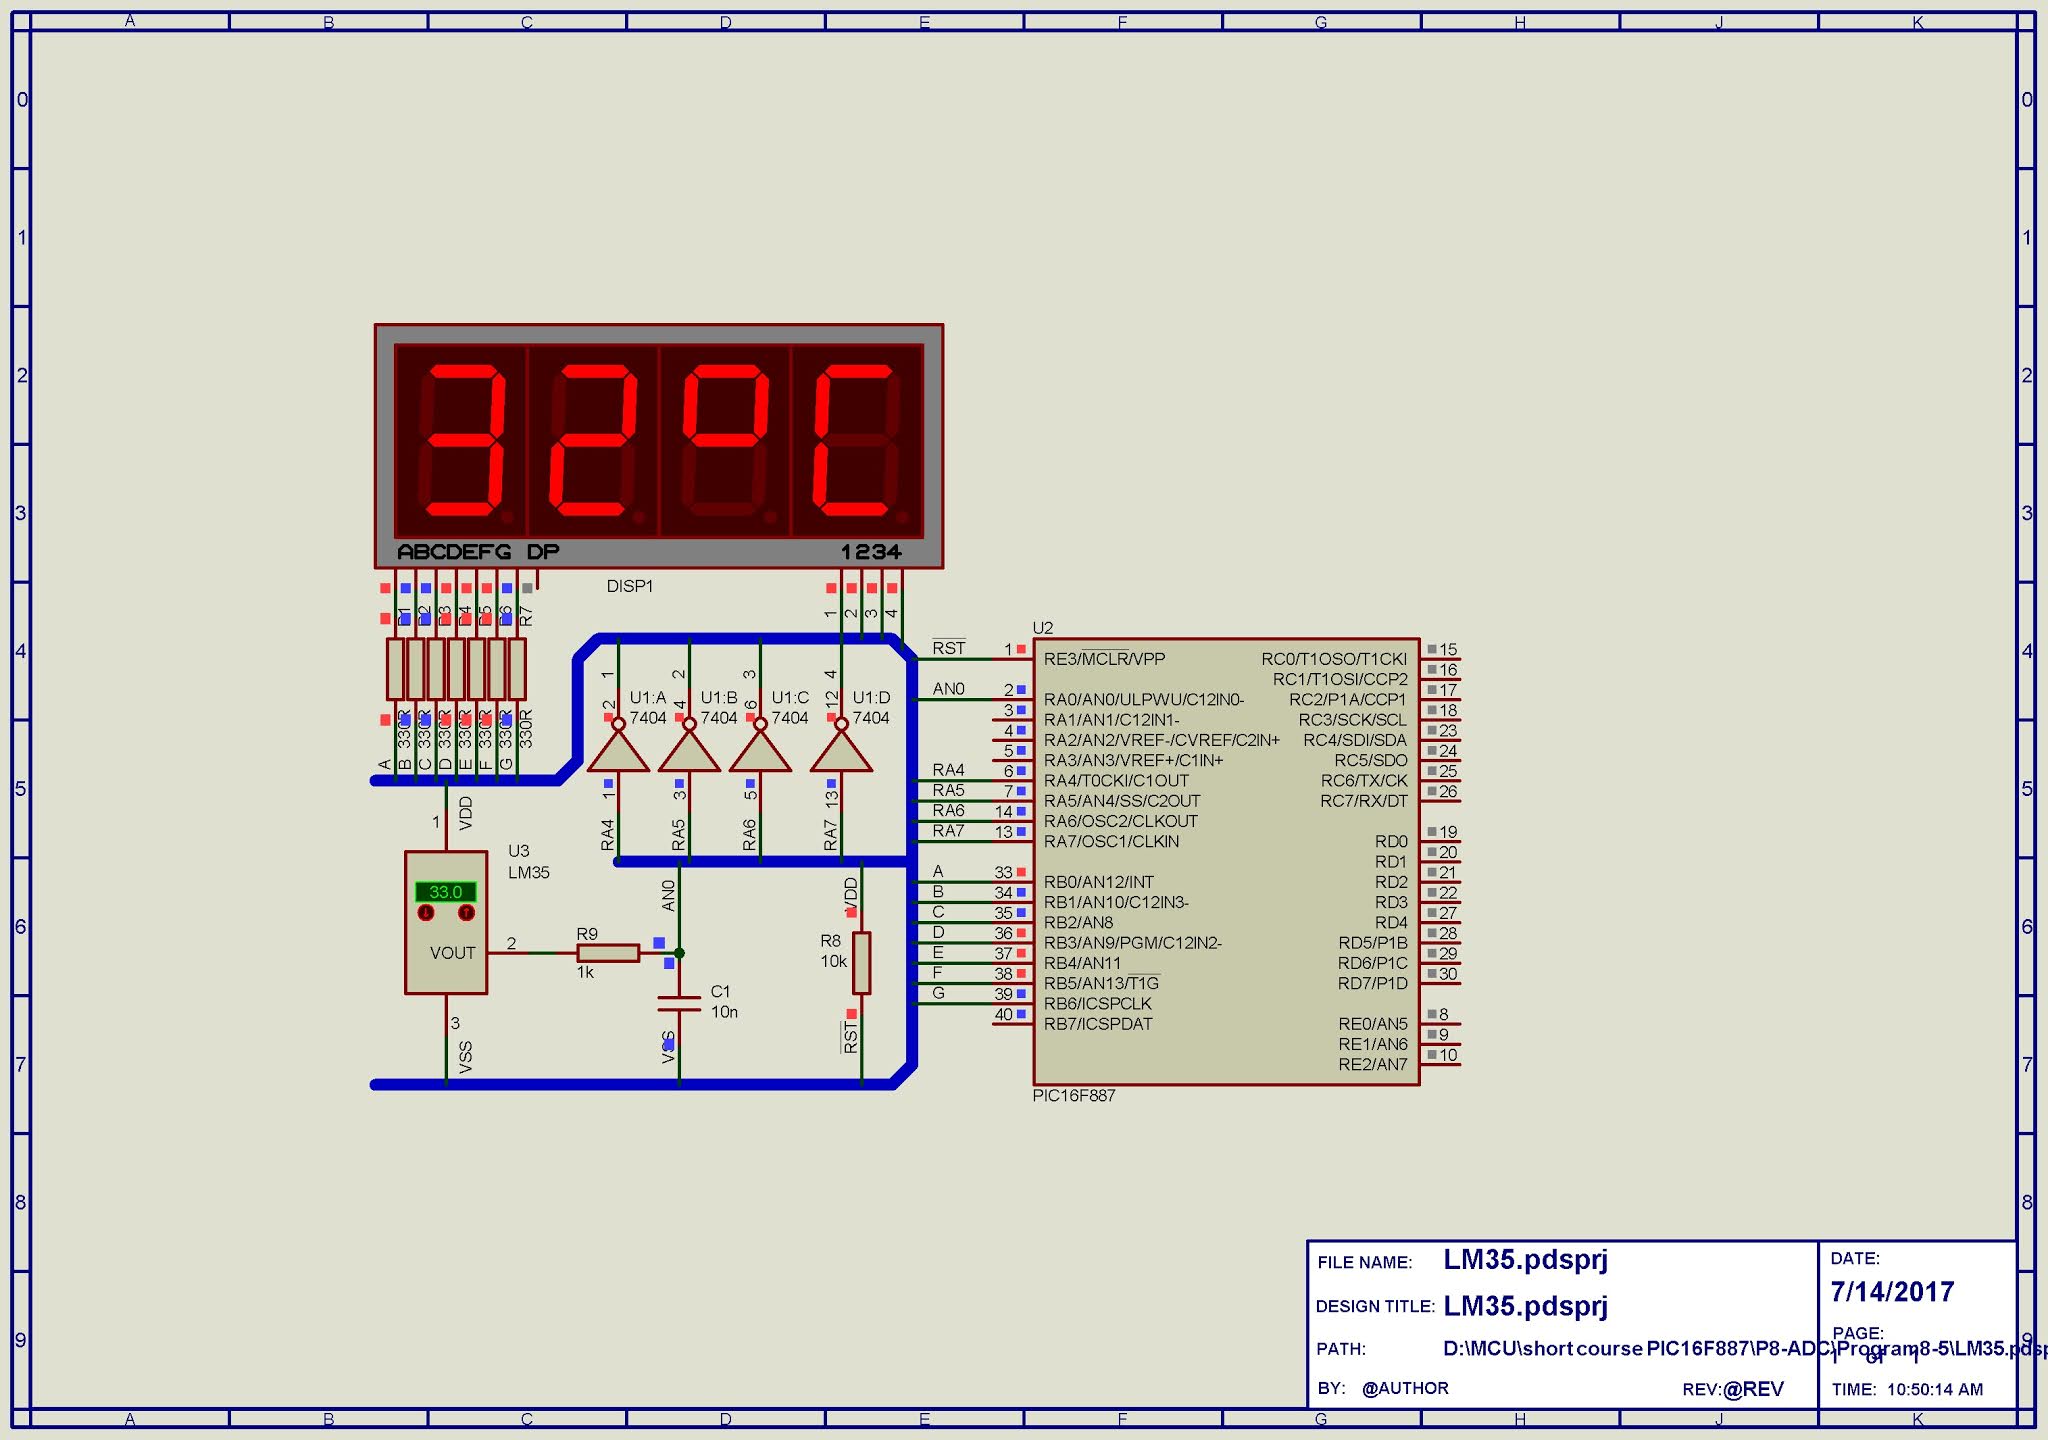Select series resistor R9 1k
The width and height of the screenshot is (2048, 1440).
click(610, 955)
